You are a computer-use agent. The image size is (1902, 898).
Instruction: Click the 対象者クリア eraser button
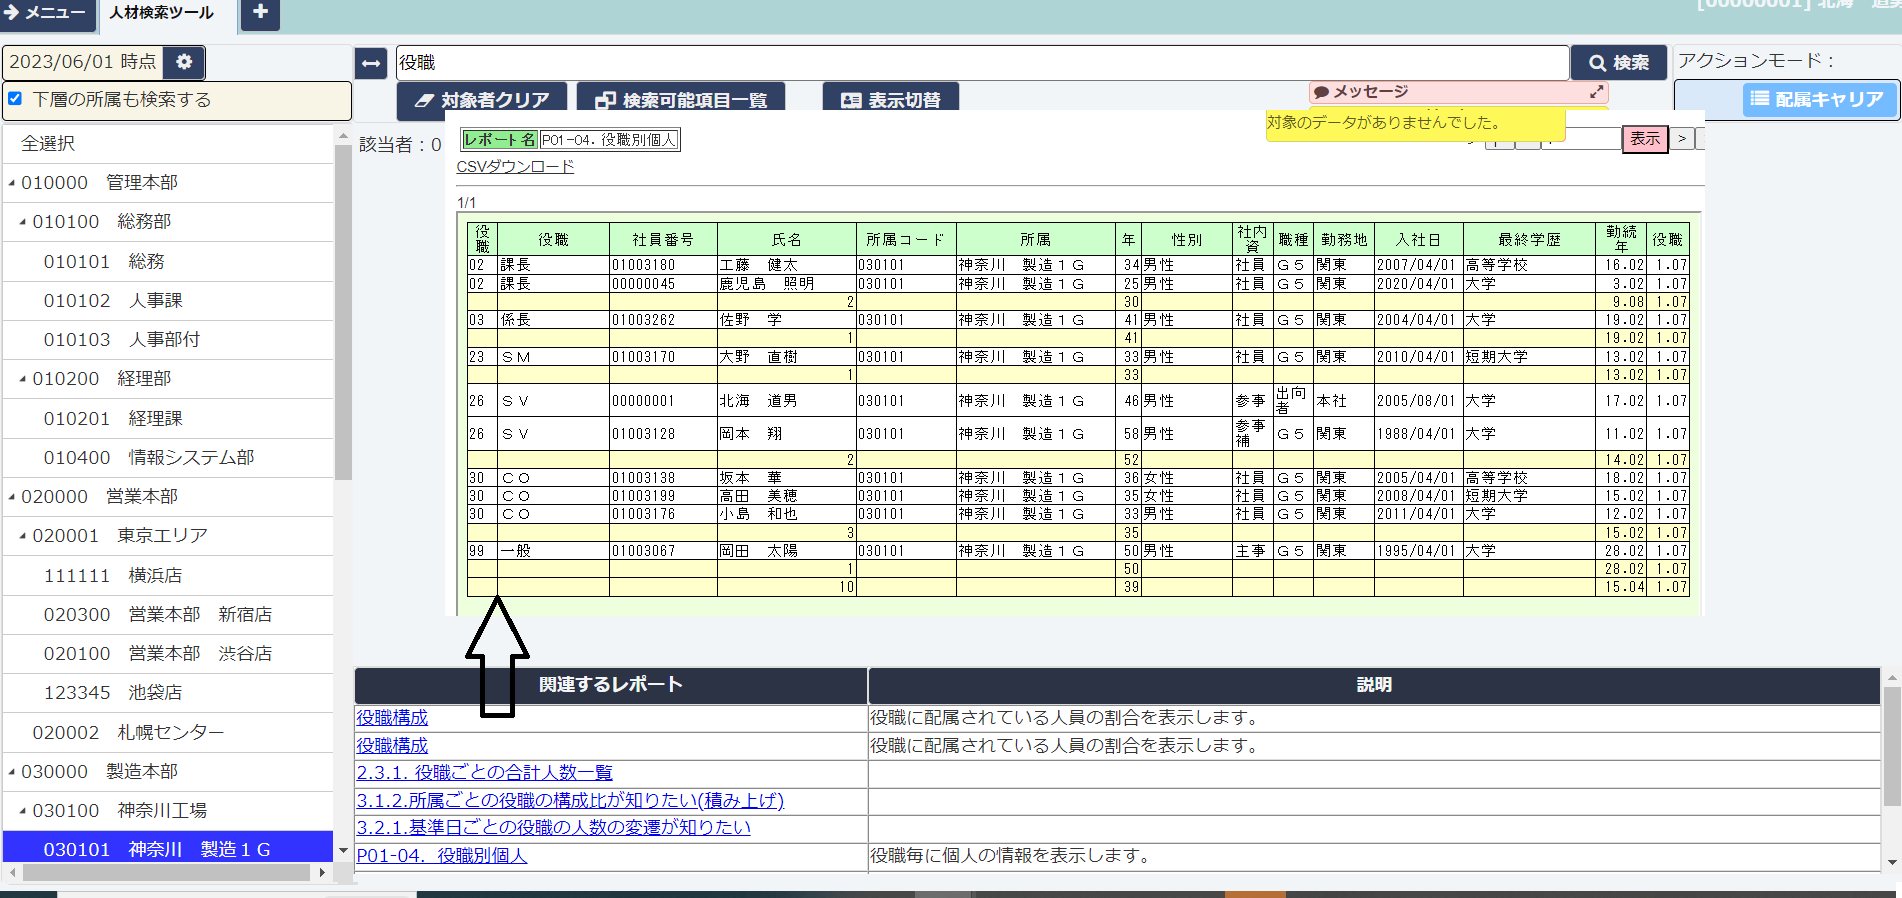tap(482, 100)
